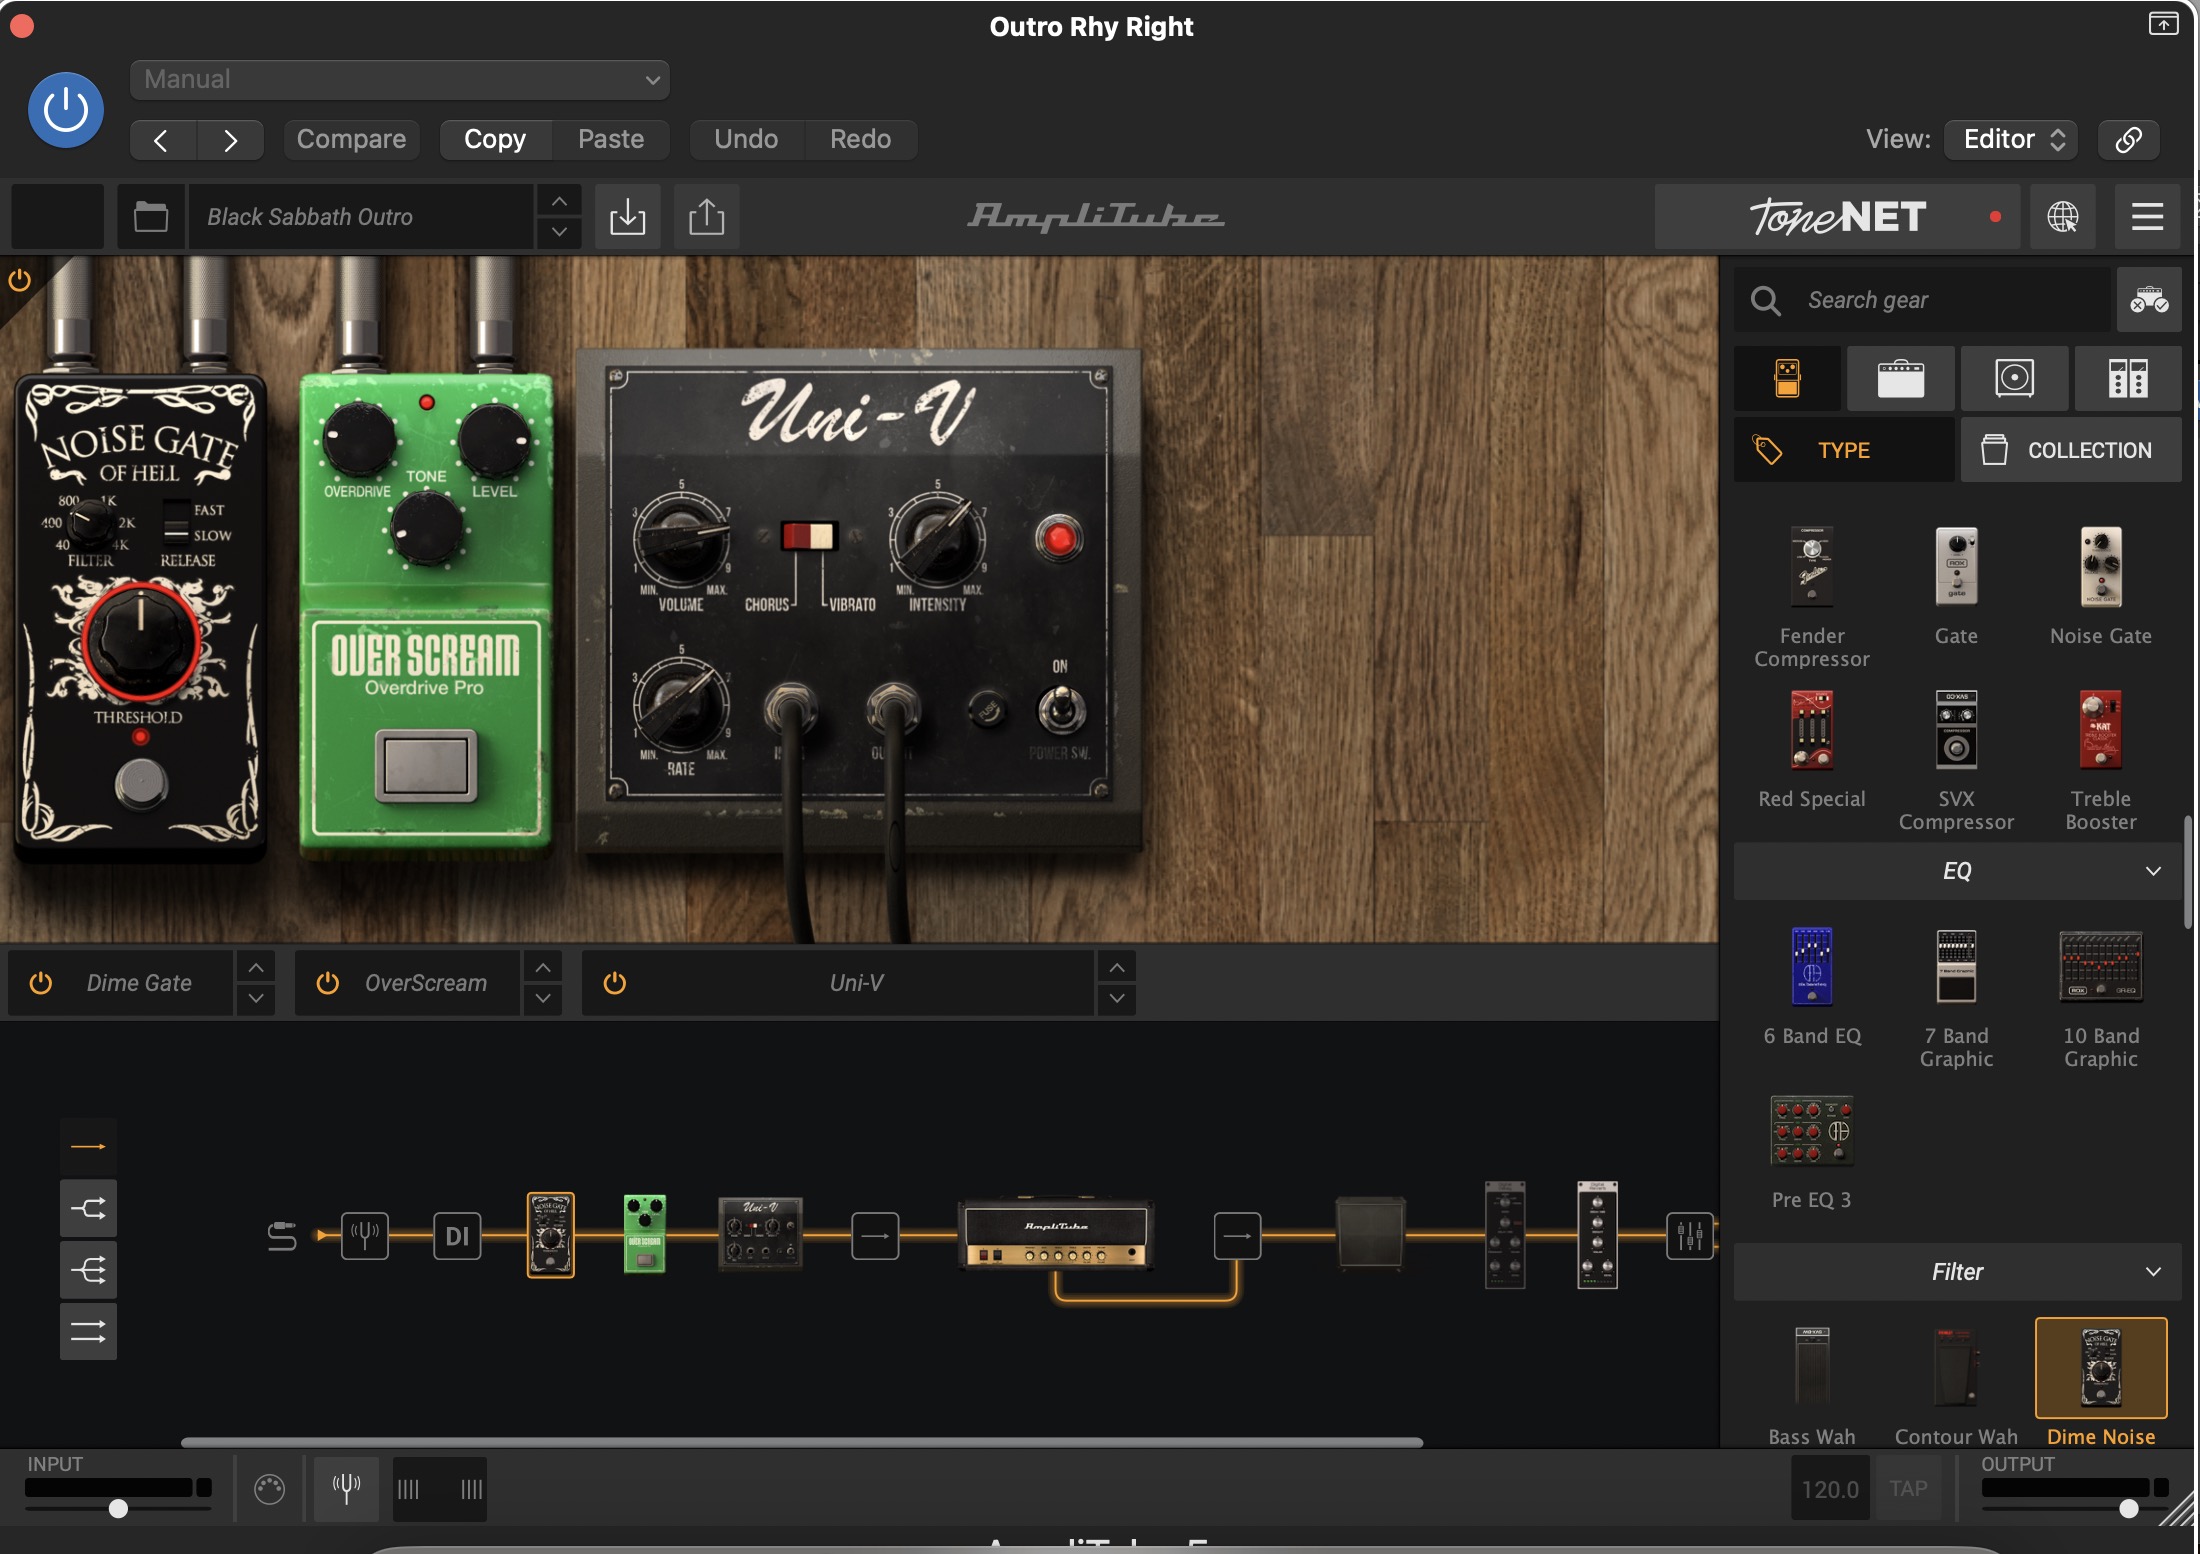The image size is (2200, 1554).
Task: Select the 7 Band Graphic pedal
Action: click(x=1956, y=997)
